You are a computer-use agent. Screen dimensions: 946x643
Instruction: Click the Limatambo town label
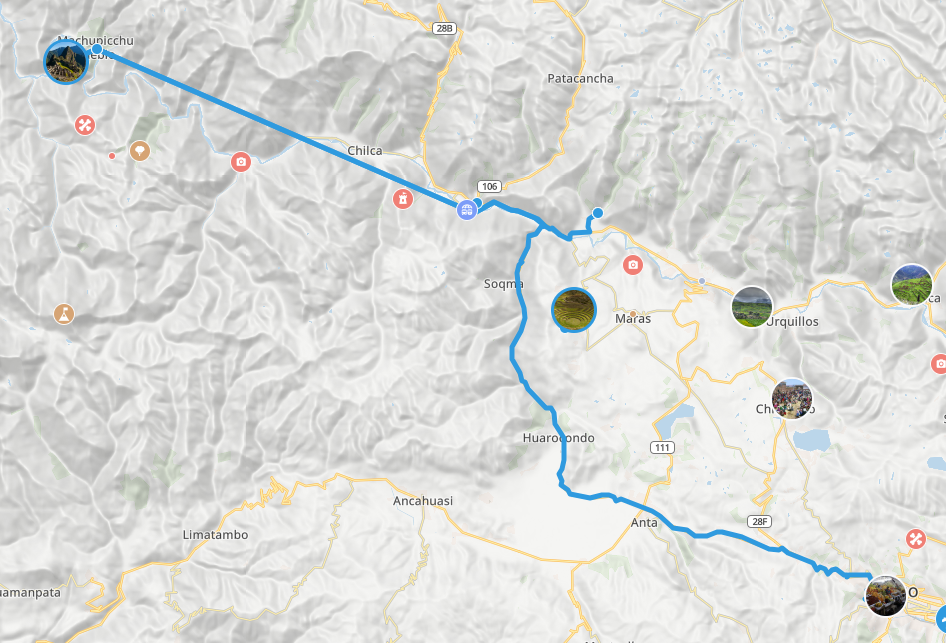[215, 534]
